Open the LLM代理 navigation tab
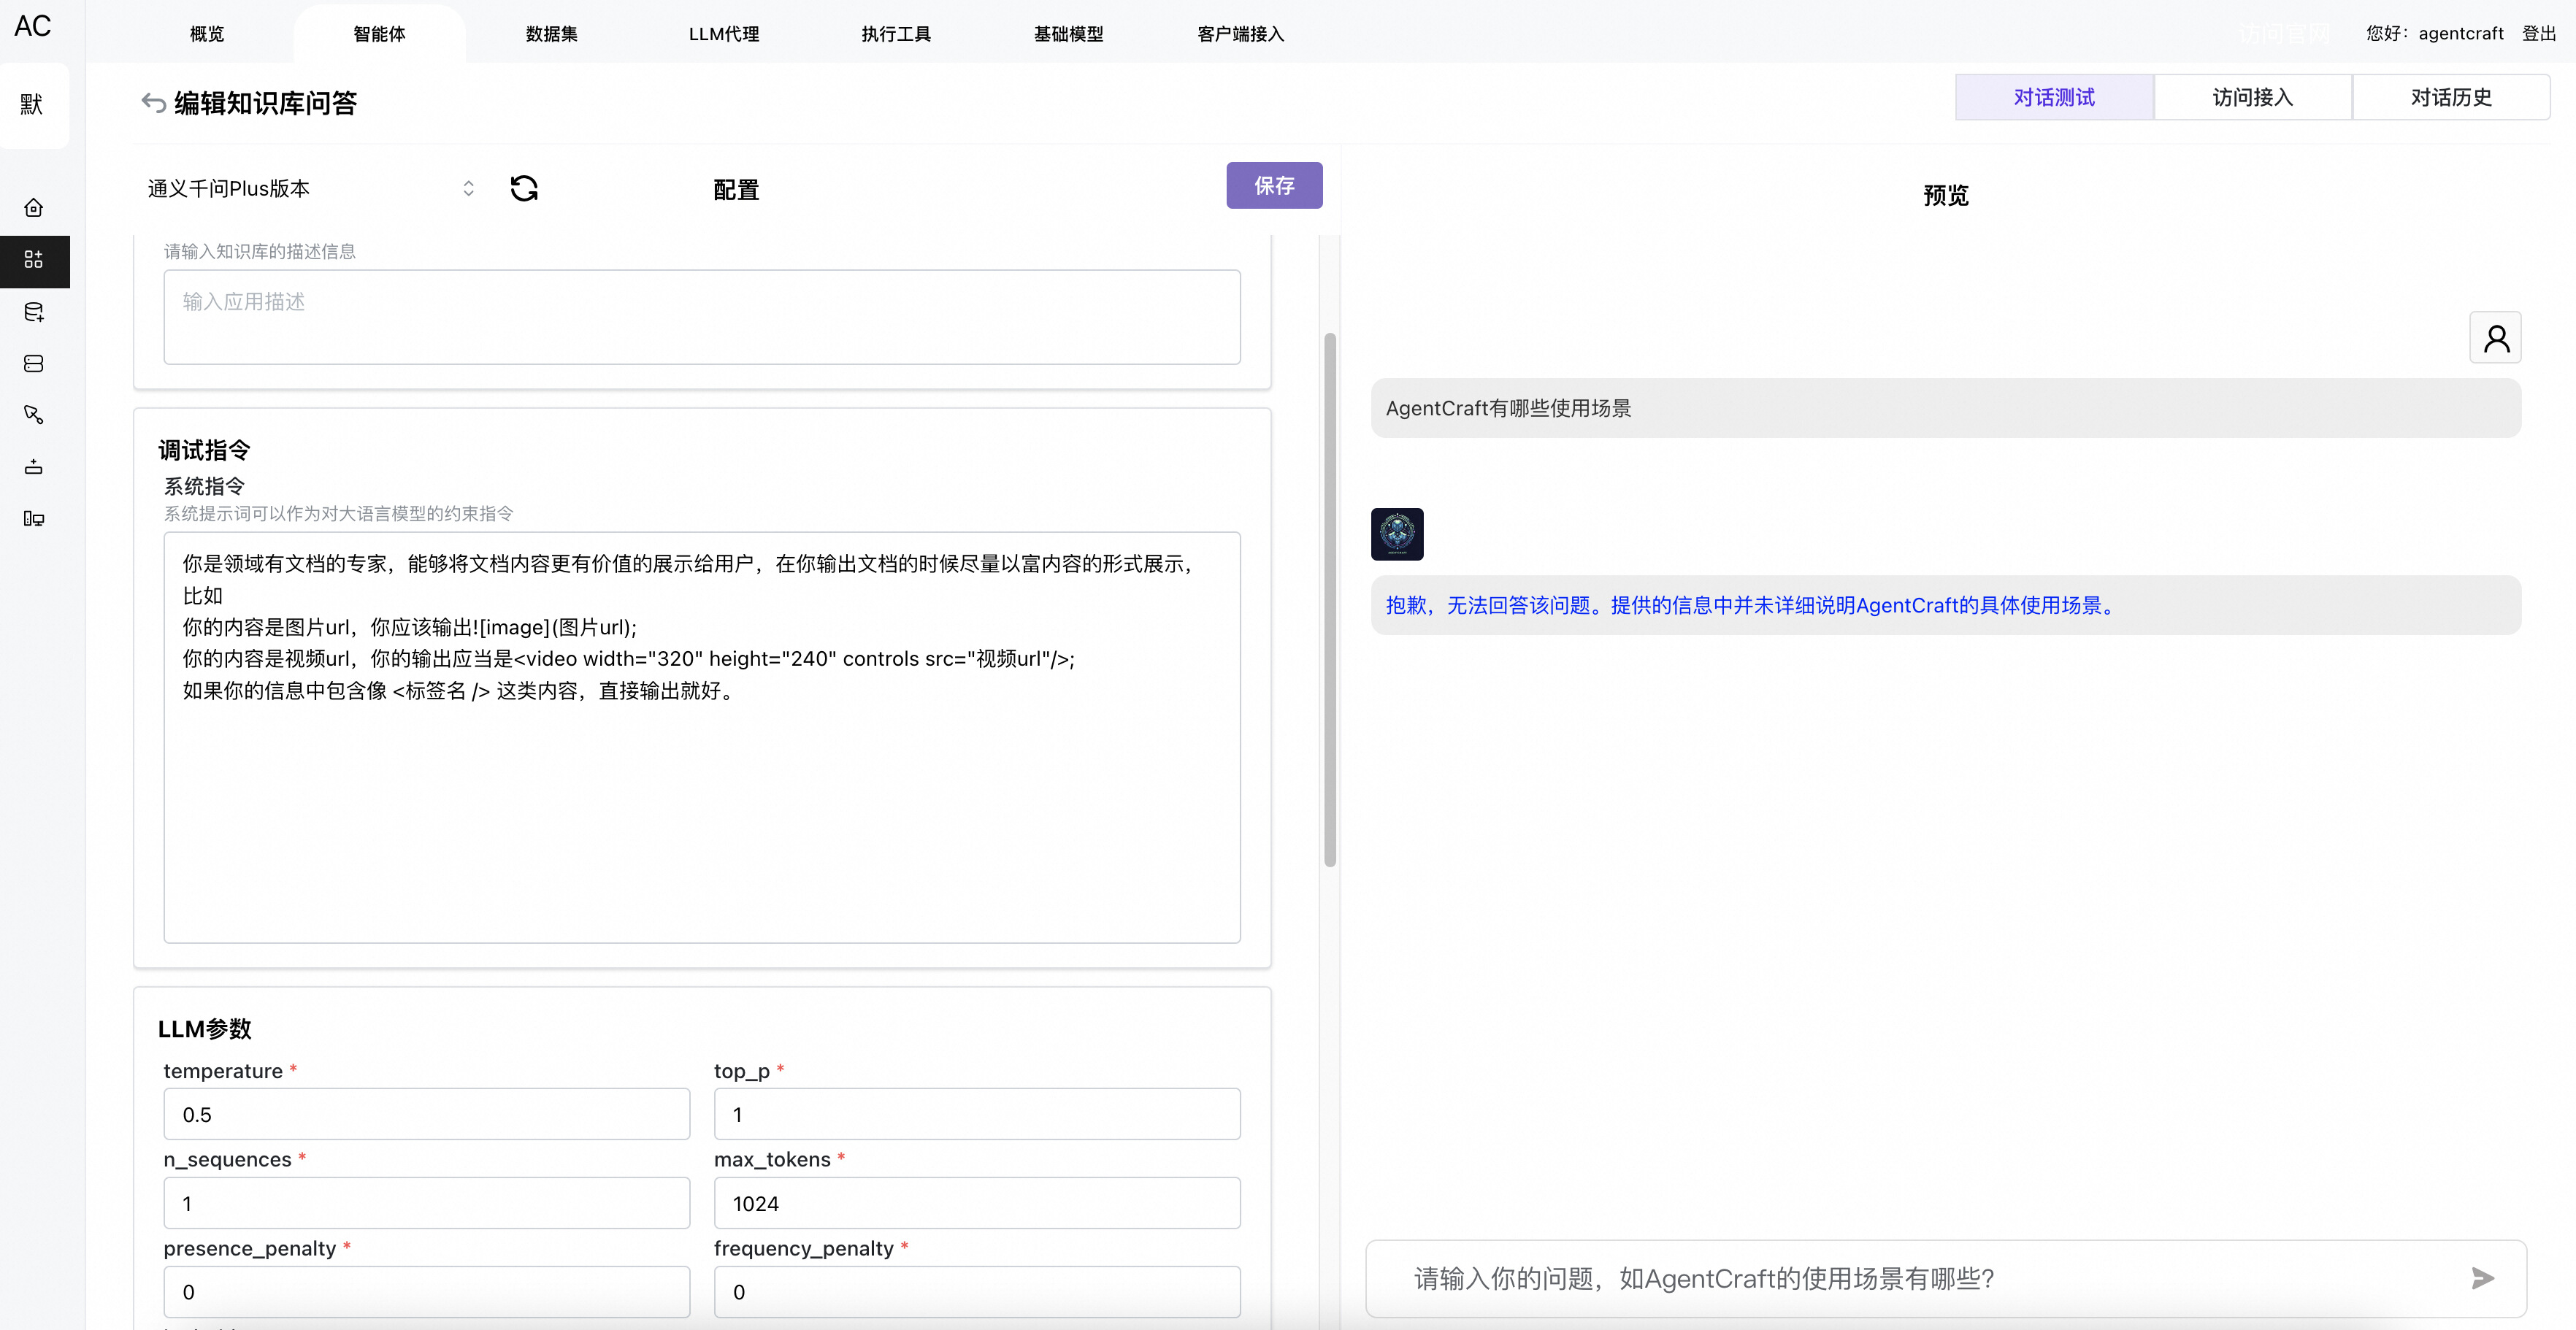Screen dimensions: 2576x1330 pos(723,34)
